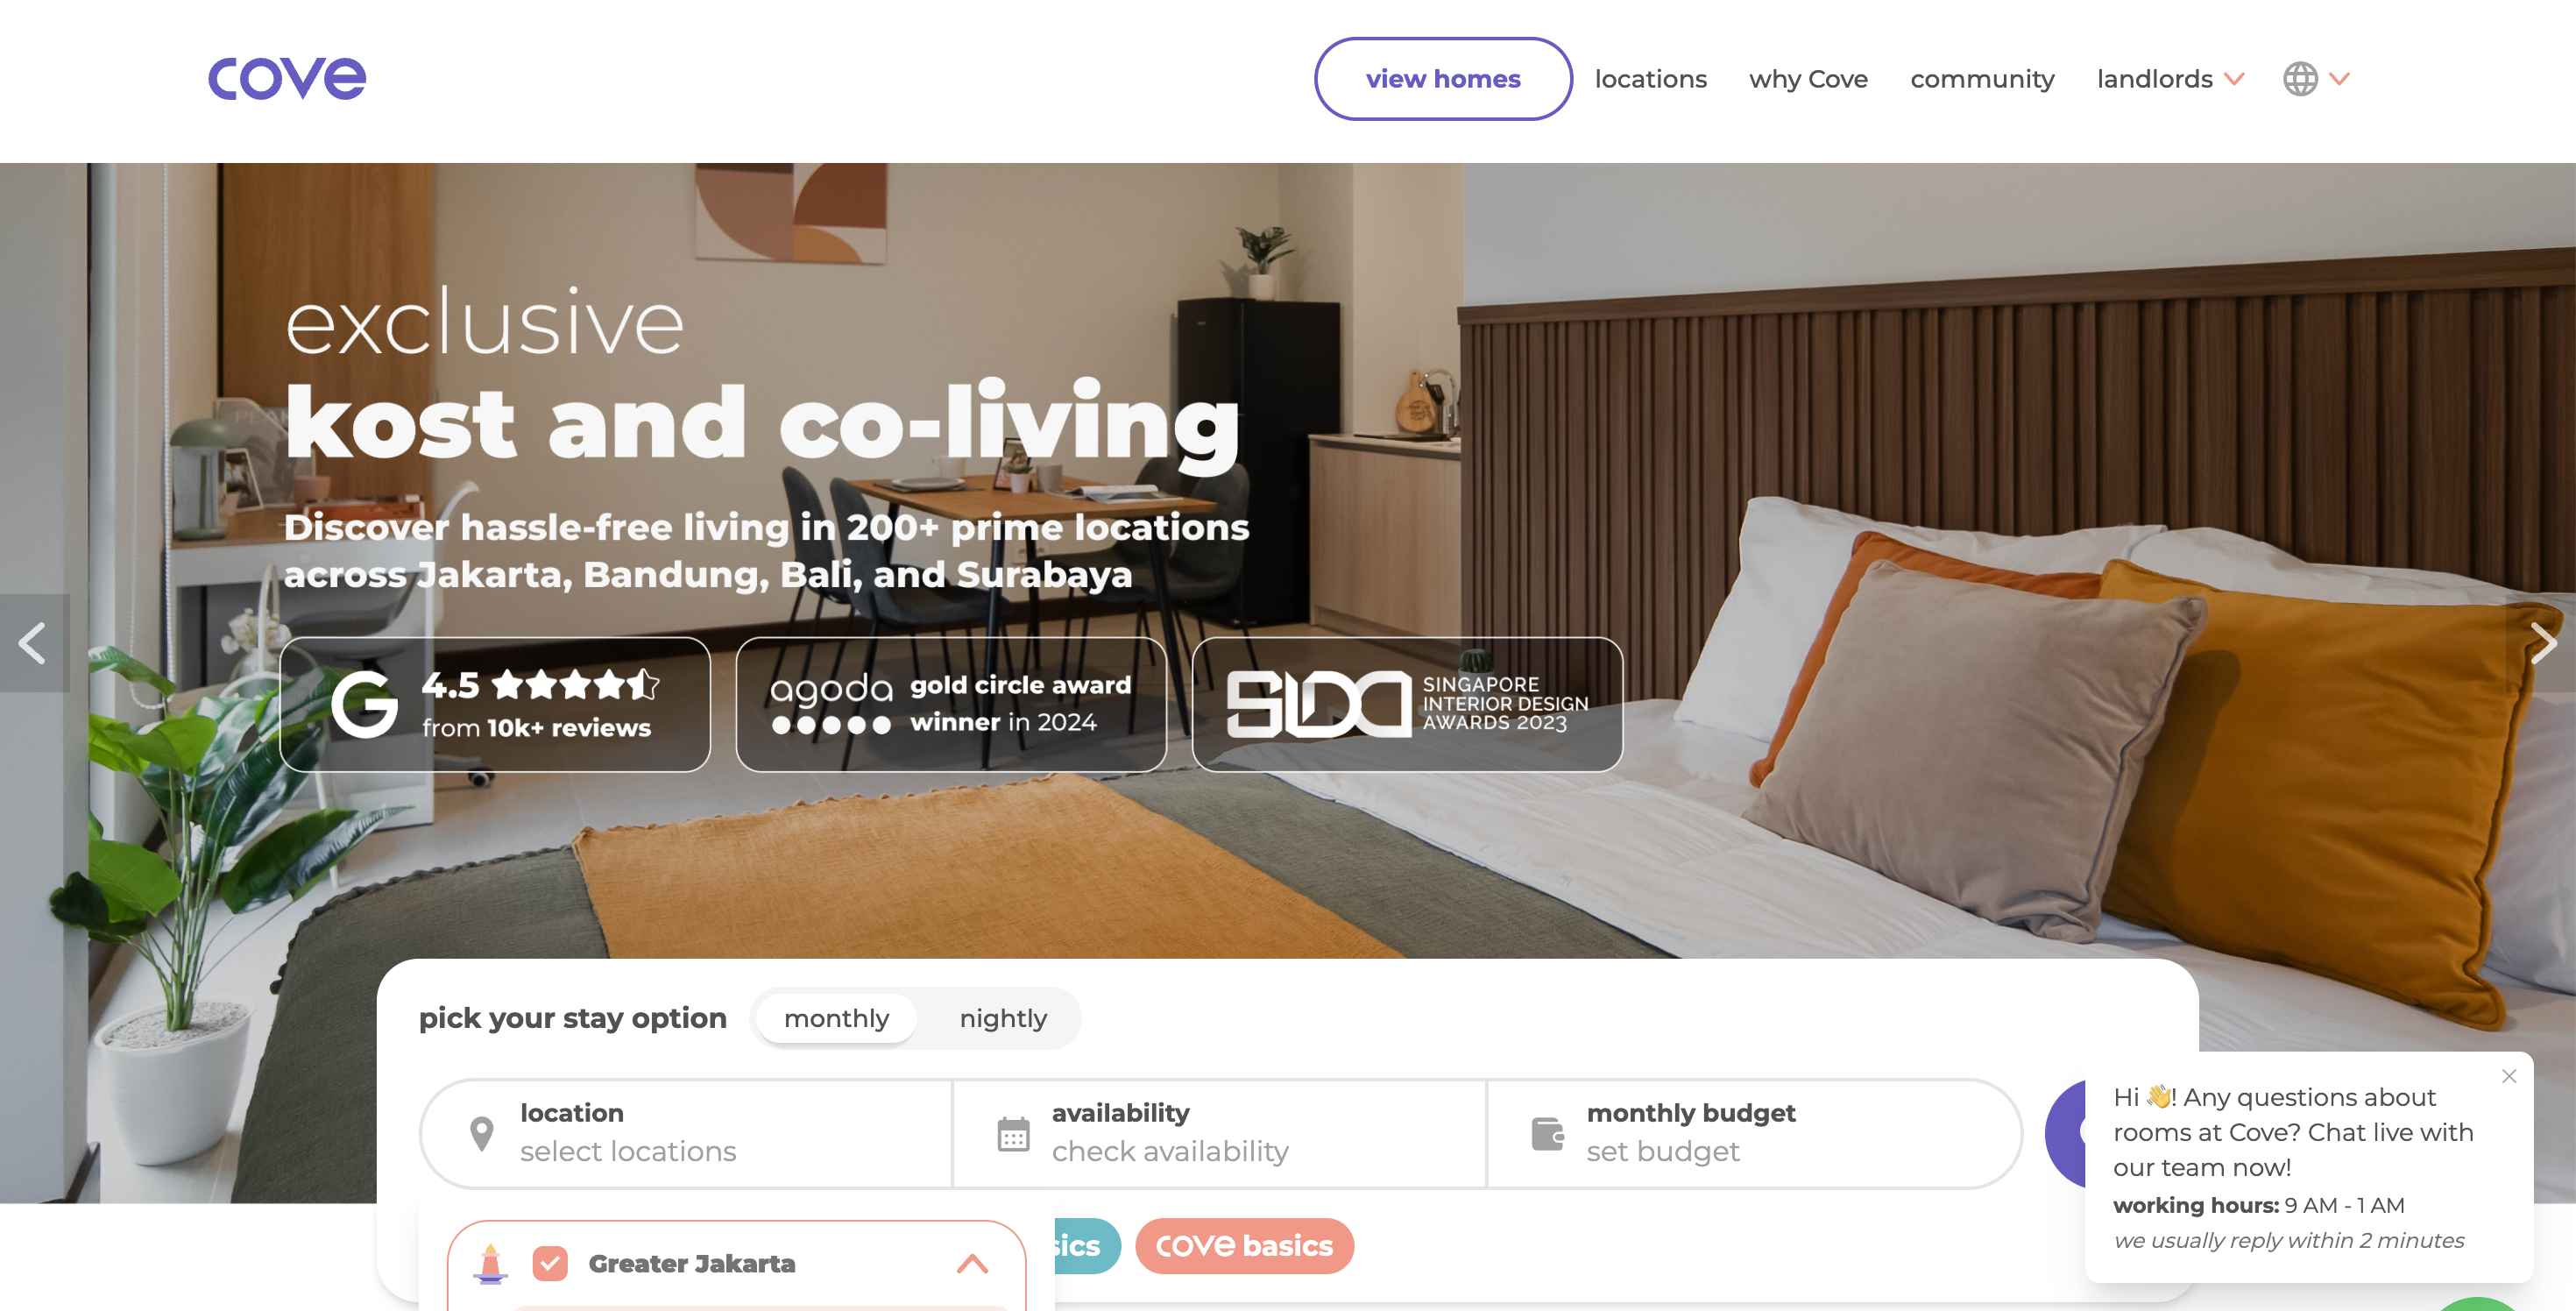
Task: Click the view homes button
Action: [x=1443, y=79]
